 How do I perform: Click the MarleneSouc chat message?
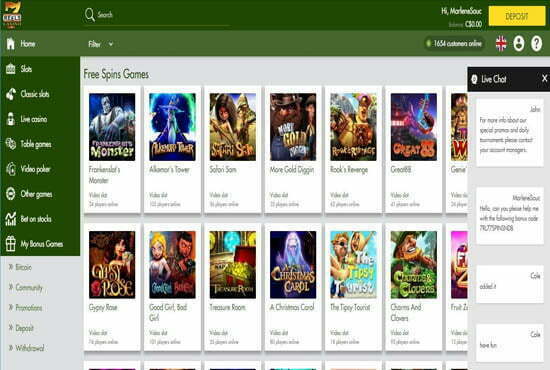tap(509, 216)
